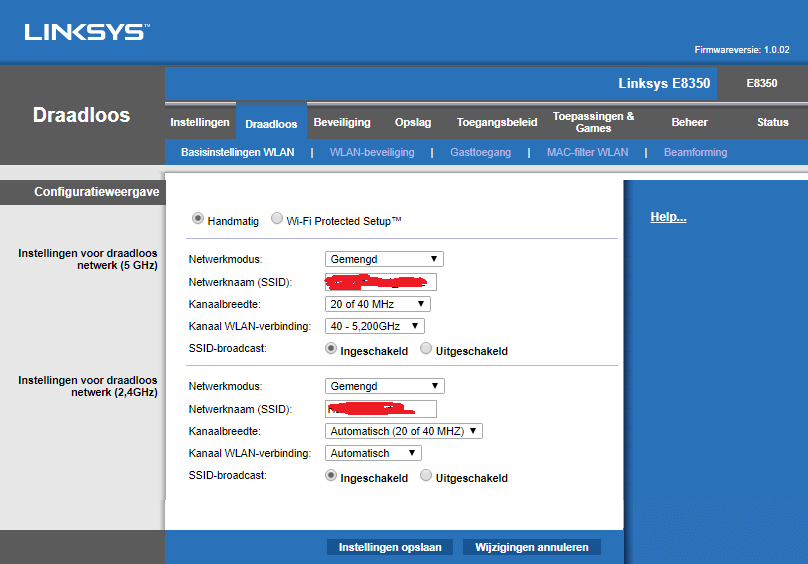Click the Firmwareversie: 1.0.02 text
The height and width of the screenshot is (564, 808).
[x=742, y=50]
